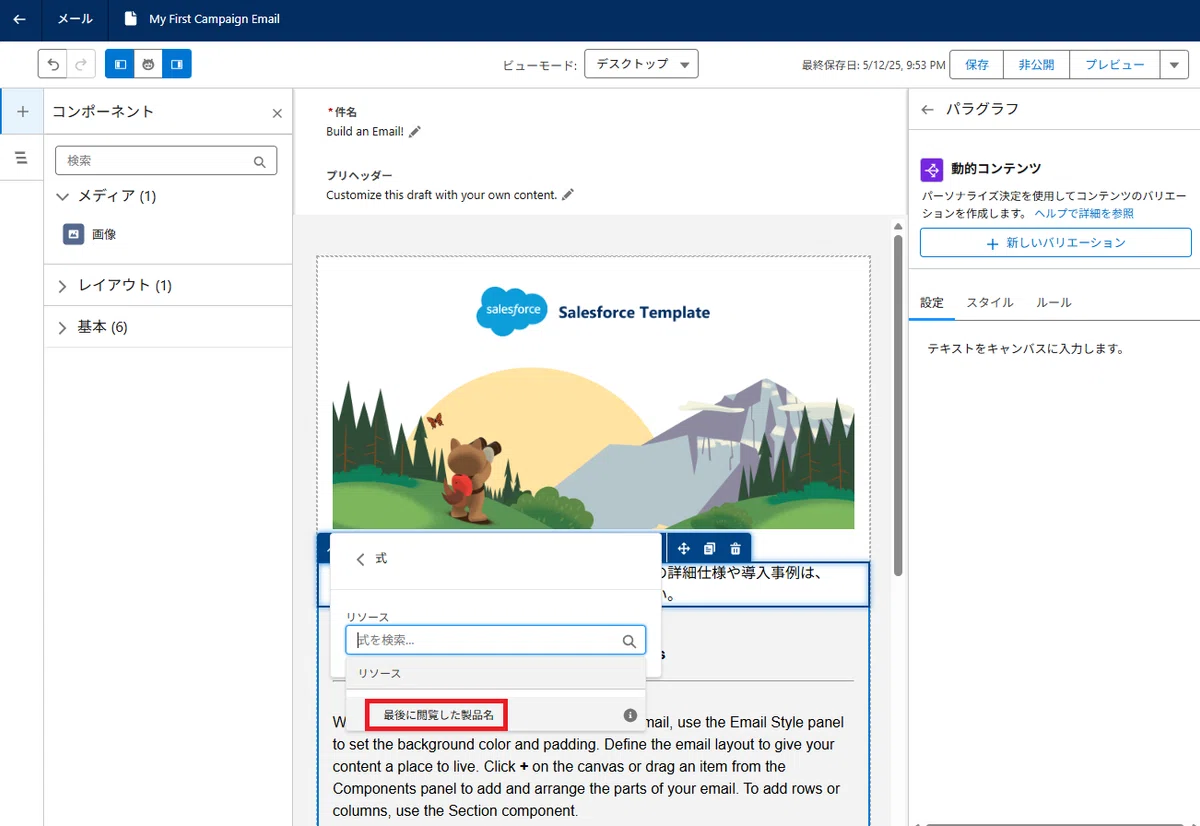The image size is (1200, 826).
Task: Click the component 検索 field
Action: click(x=165, y=161)
